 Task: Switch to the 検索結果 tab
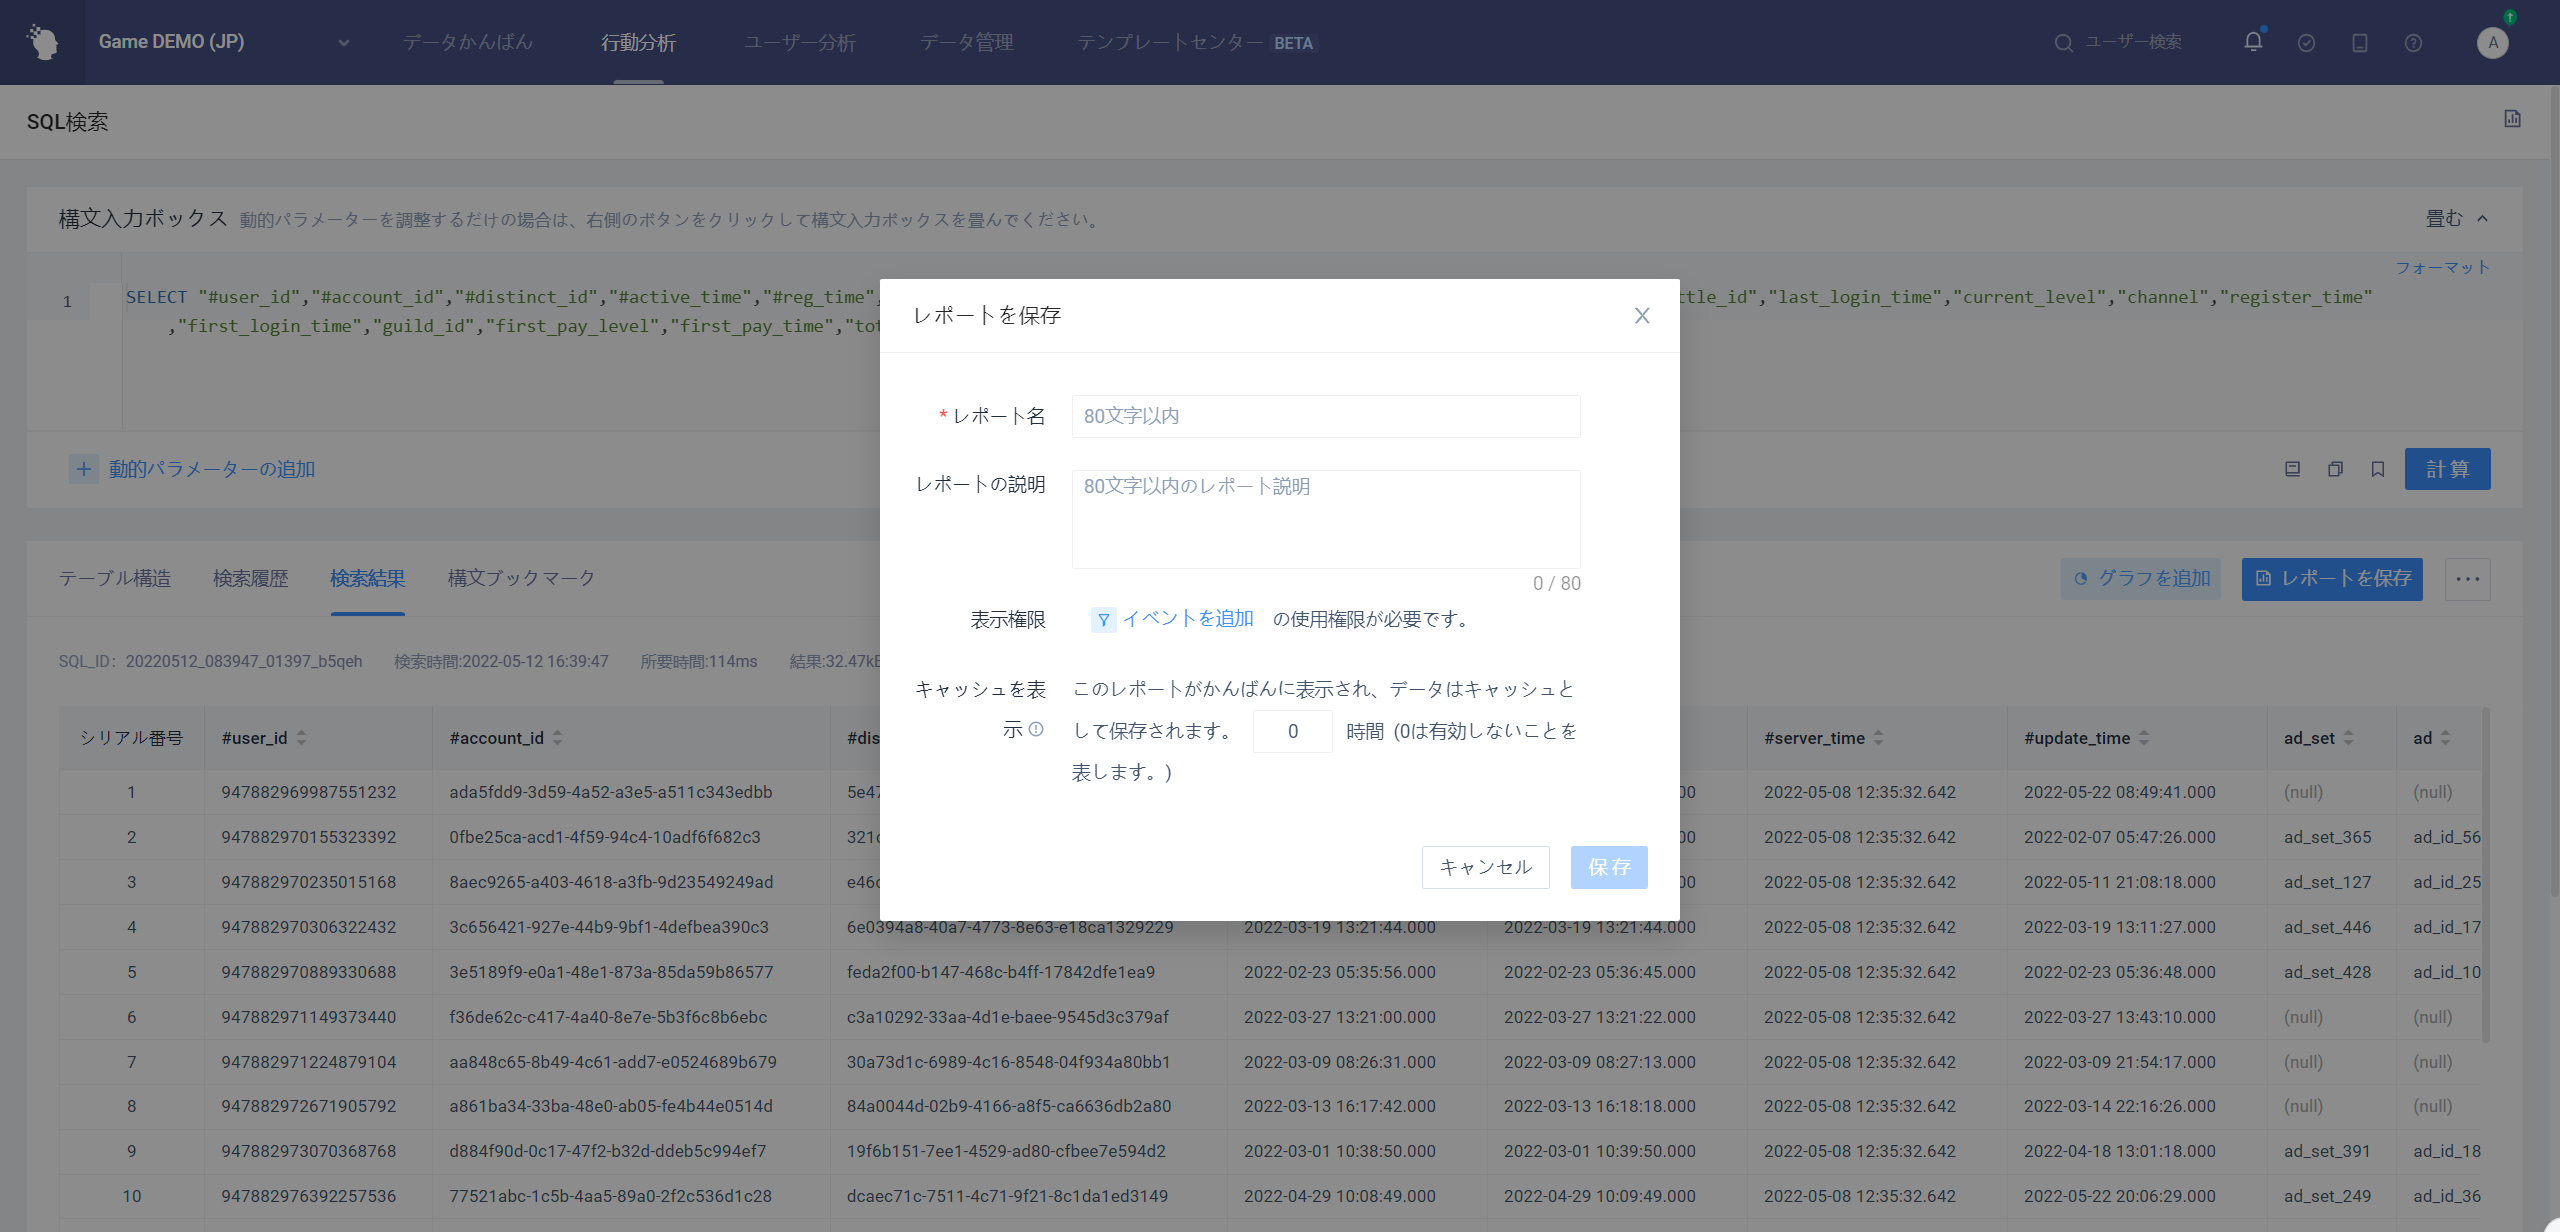pyautogui.click(x=368, y=578)
